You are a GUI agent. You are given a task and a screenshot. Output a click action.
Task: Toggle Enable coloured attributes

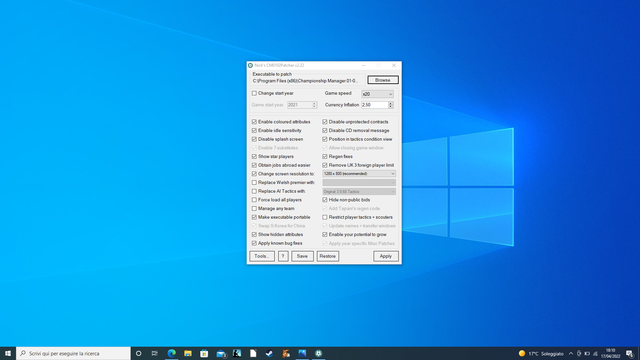(254, 122)
